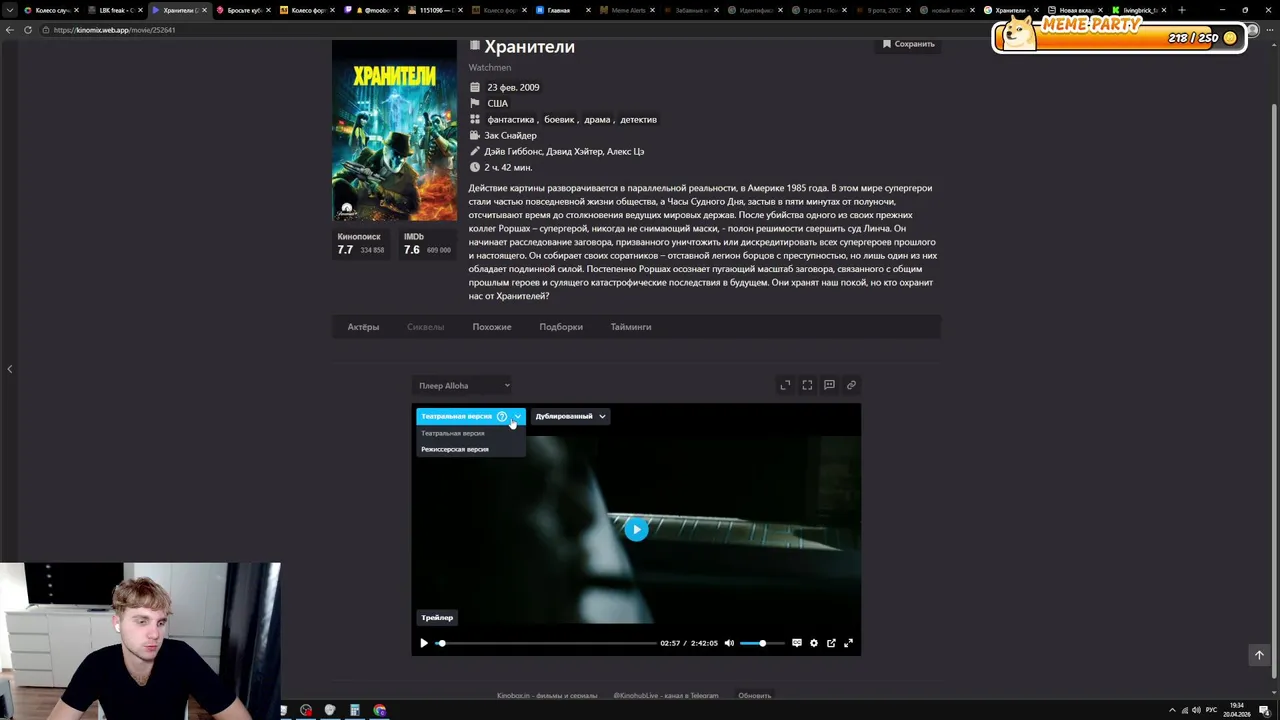The image size is (1280, 720).
Task: Click the Обновить button in the footer
Action: 755,695
